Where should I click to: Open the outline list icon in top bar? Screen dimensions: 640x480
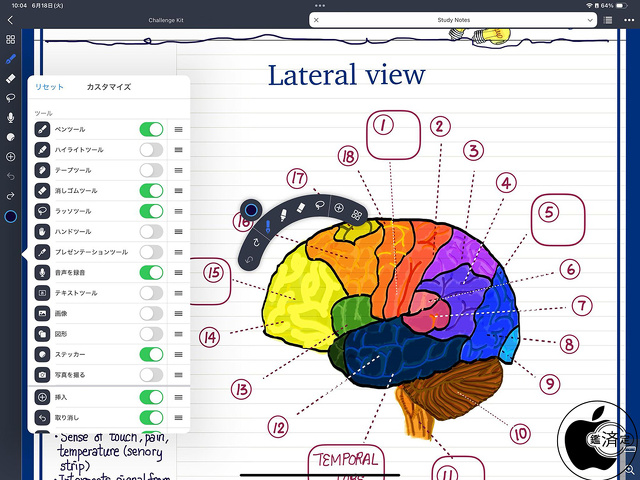(609, 20)
